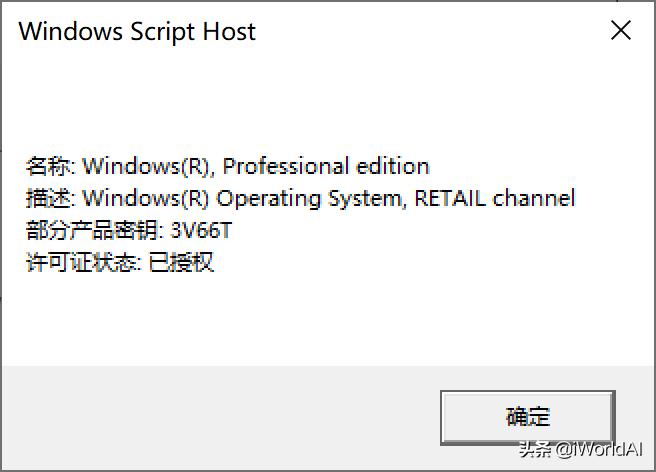Viewport: 656px width, 472px height.
Task: Close the Windows Script Host dialog
Action: coord(620,31)
